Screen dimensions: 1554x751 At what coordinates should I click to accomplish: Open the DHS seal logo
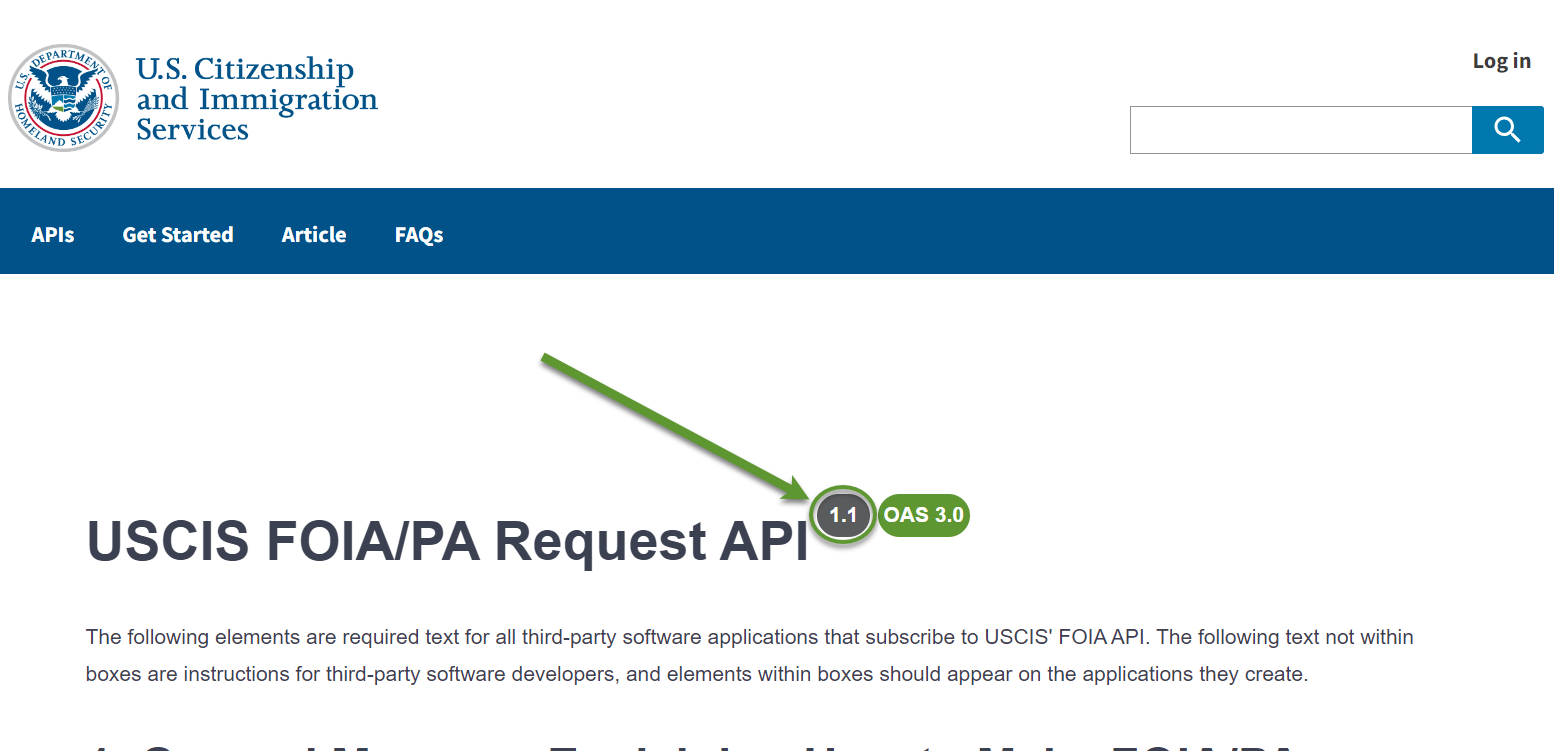(x=64, y=98)
